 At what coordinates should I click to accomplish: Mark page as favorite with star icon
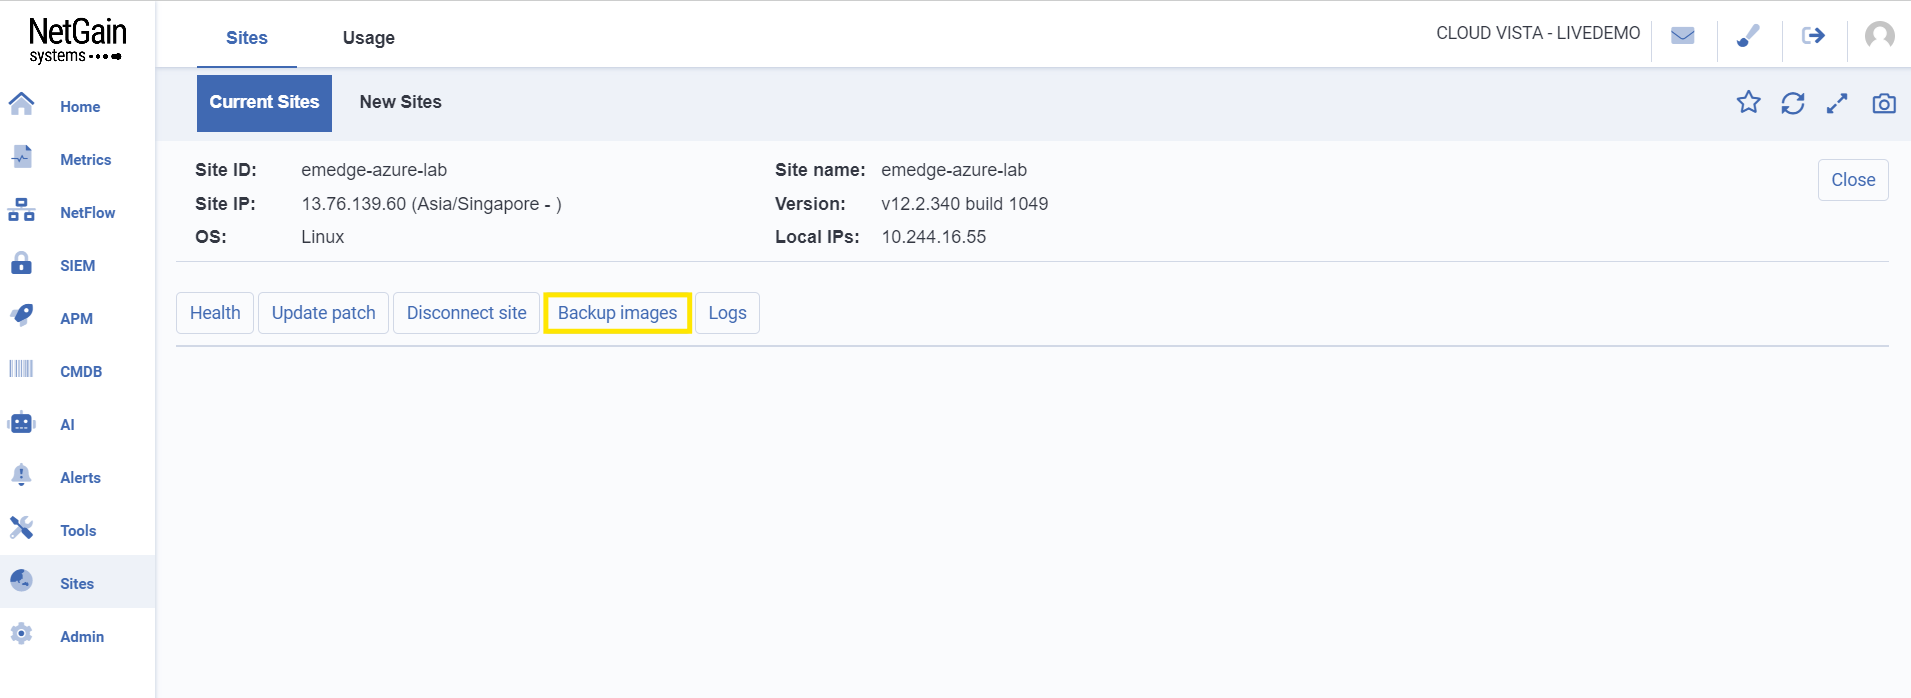click(x=1748, y=102)
